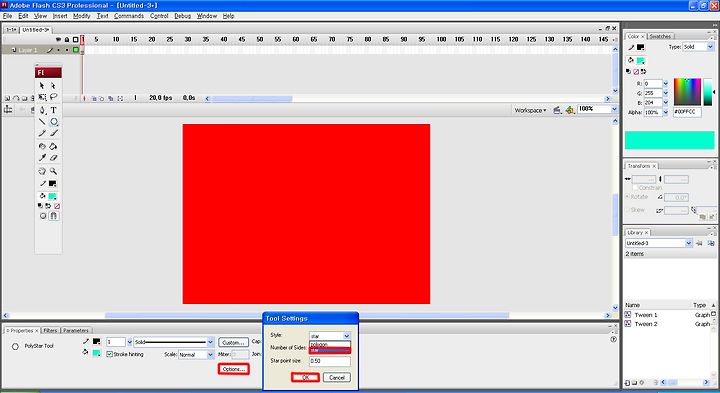This screenshot has width=720, height=393.
Task: Click Edit Scene icon above the stage
Action: pyautogui.click(x=557, y=110)
